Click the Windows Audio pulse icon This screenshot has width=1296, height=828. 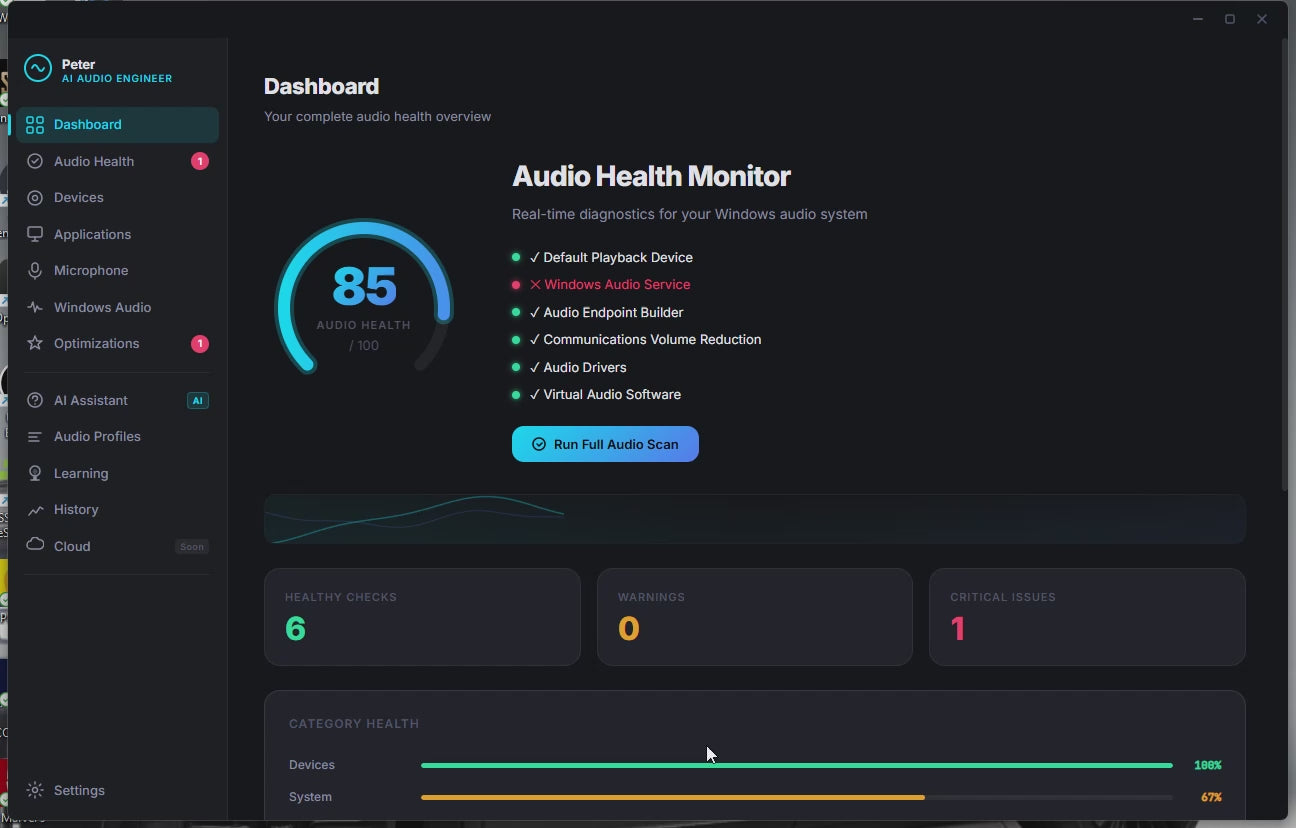[x=35, y=307]
